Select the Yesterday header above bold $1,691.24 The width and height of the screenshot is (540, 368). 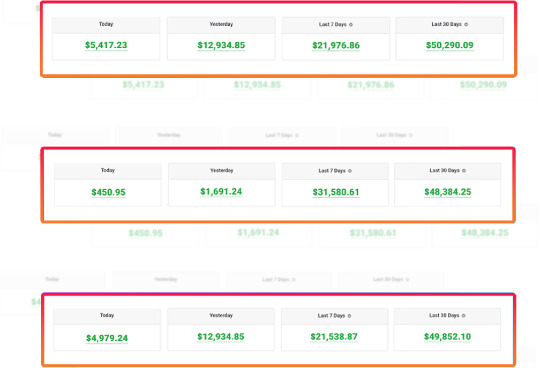click(x=221, y=170)
